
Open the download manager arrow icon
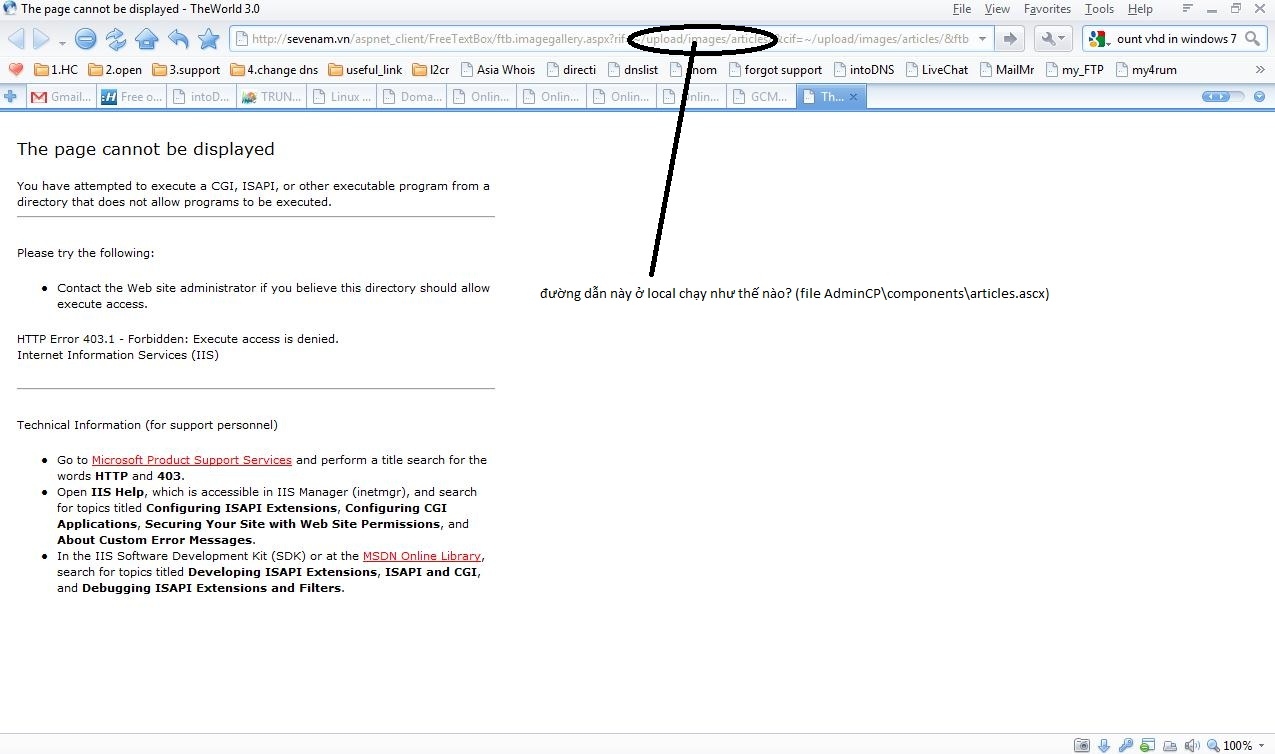point(1104,745)
